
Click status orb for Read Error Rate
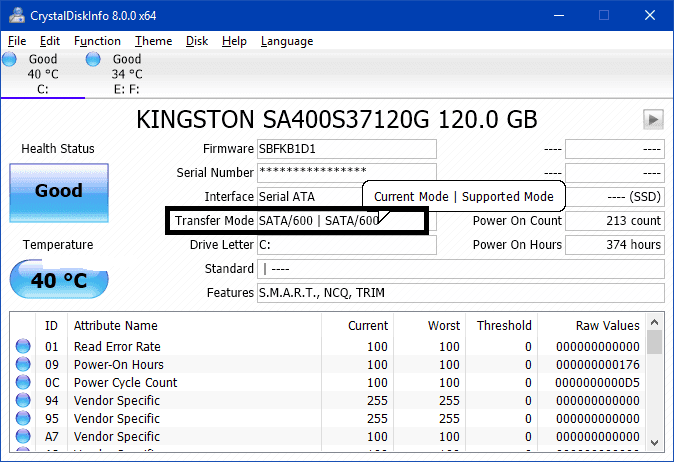23,346
